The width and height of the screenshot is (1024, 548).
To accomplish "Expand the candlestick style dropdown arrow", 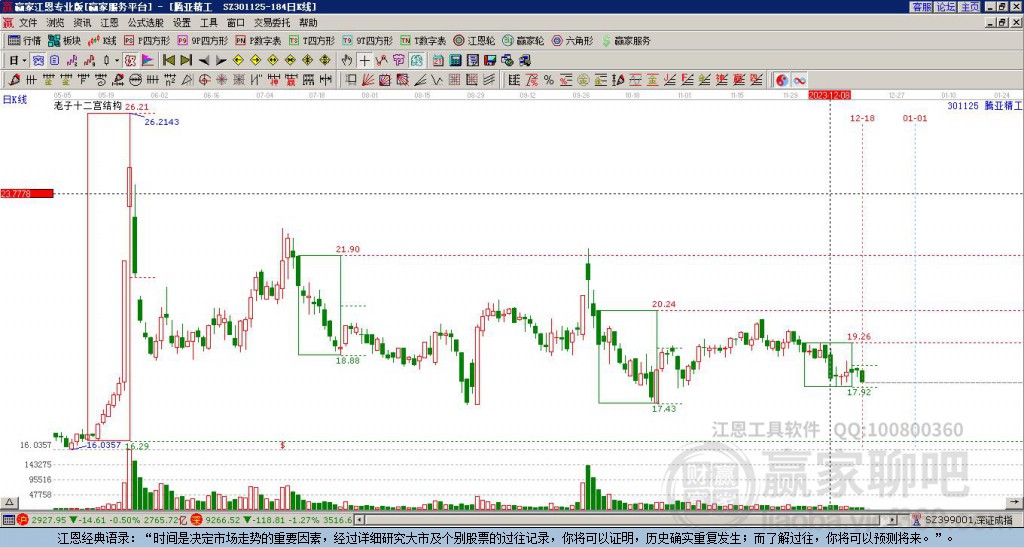I will [117, 61].
